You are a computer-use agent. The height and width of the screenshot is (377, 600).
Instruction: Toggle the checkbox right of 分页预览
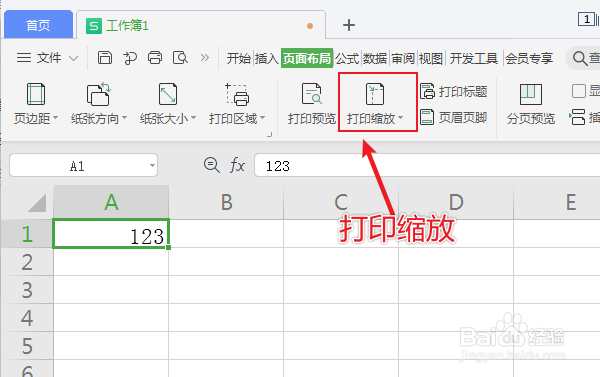pyautogui.click(x=579, y=91)
